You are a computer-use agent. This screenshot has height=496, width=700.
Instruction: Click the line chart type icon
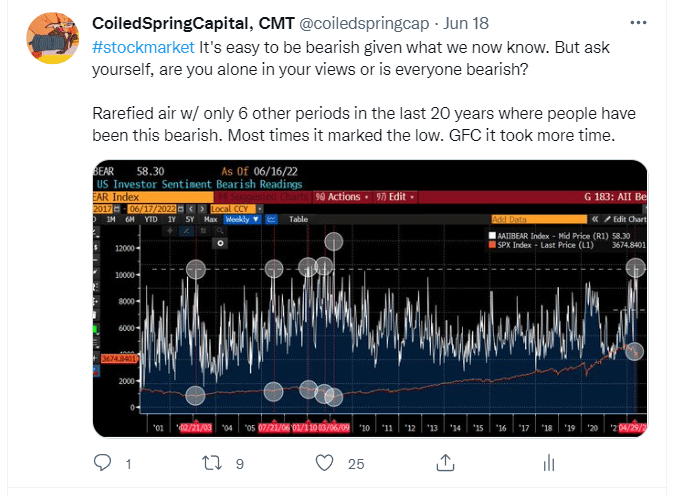click(274, 218)
